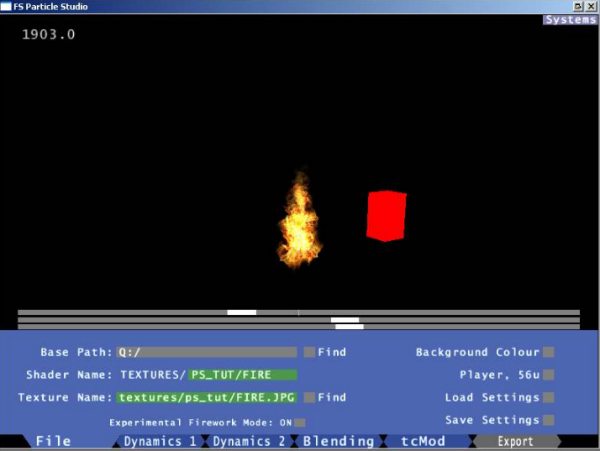The height and width of the screenshot is (451, 600).
Task: Open the Dynamics 2 tab
Action: [x=248, y=441]
